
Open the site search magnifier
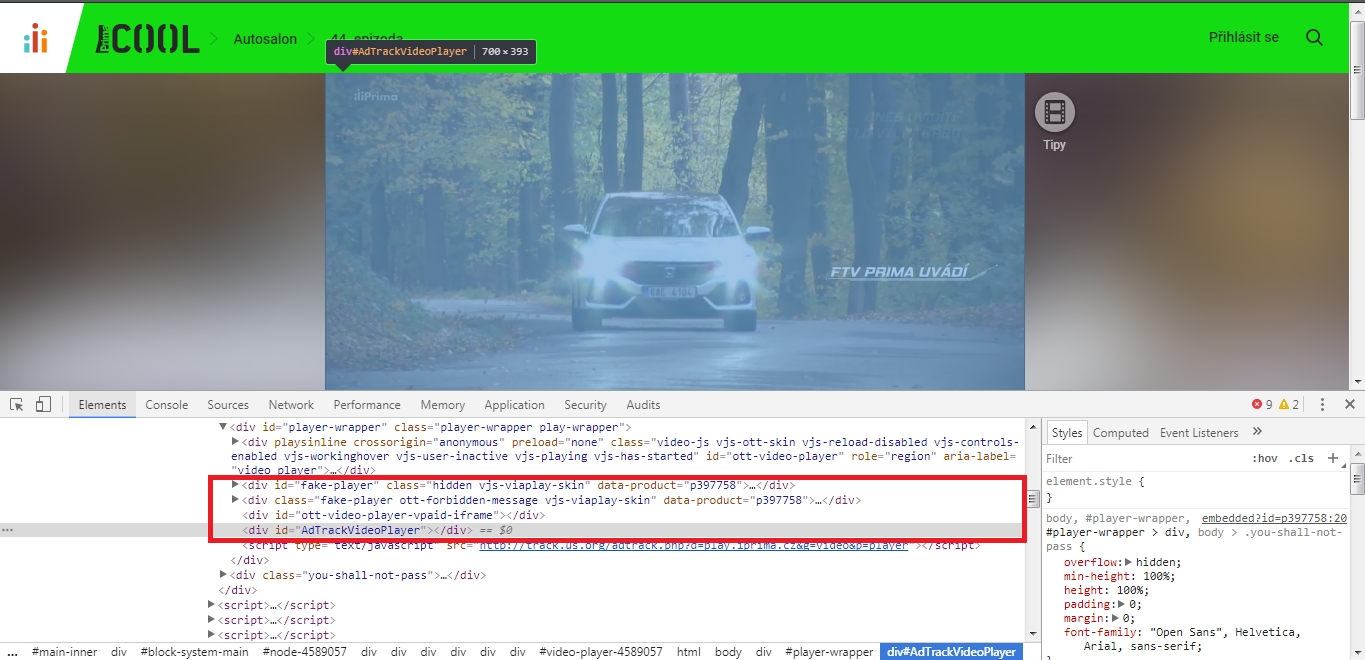click(1314, 38)
